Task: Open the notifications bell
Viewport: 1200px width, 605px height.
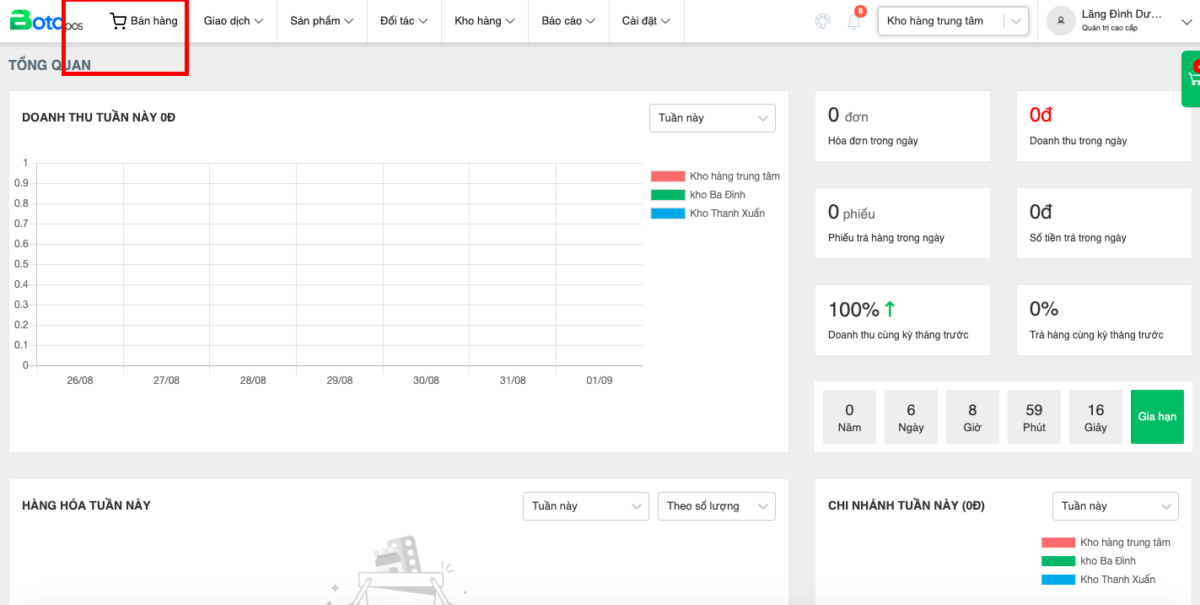Action: (x=854, y=21)
